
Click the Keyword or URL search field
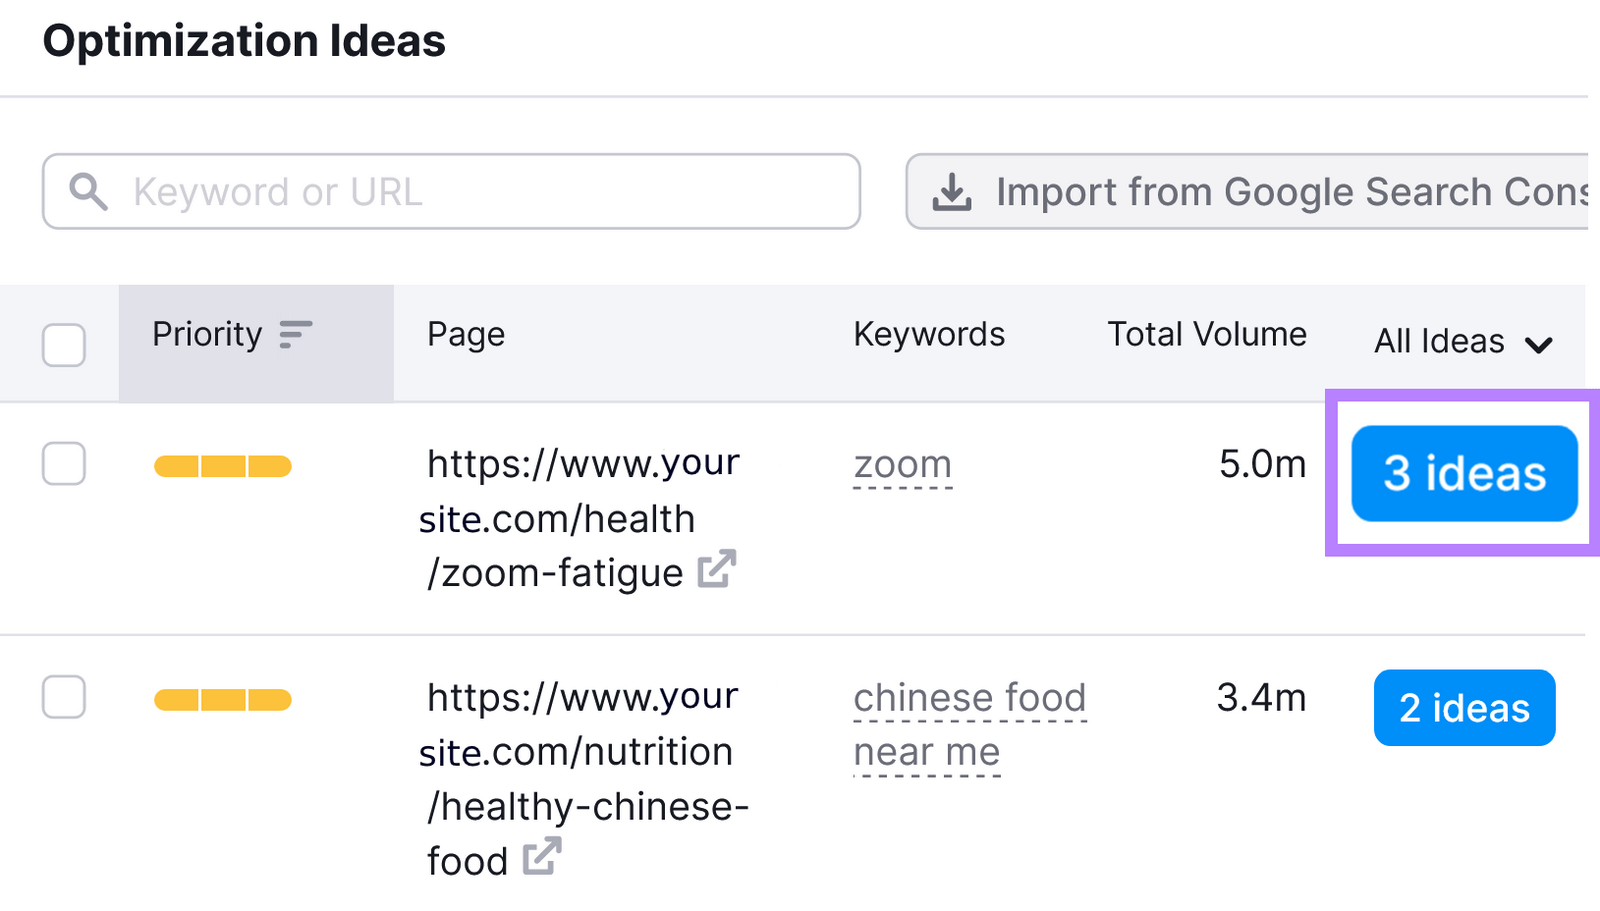coord(450,191)
